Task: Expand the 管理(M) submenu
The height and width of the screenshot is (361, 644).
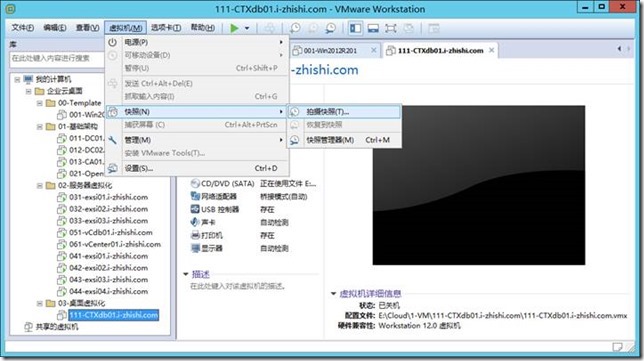Action: (197, 140)
